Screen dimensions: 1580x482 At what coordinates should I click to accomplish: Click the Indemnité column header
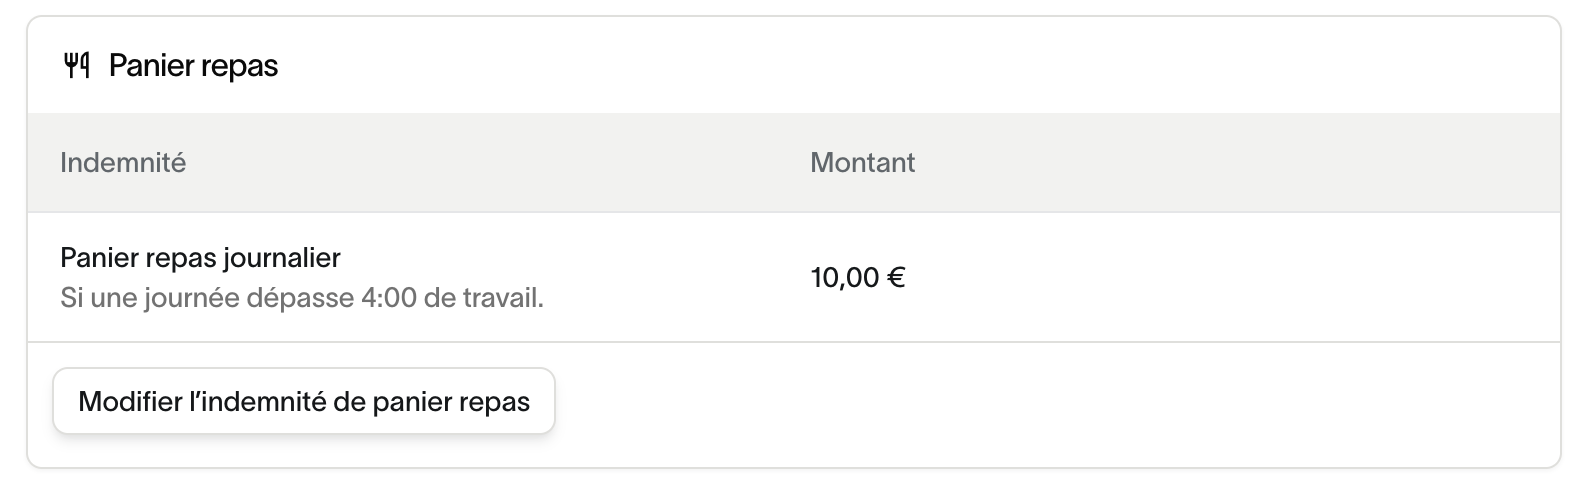pos(123,162)
